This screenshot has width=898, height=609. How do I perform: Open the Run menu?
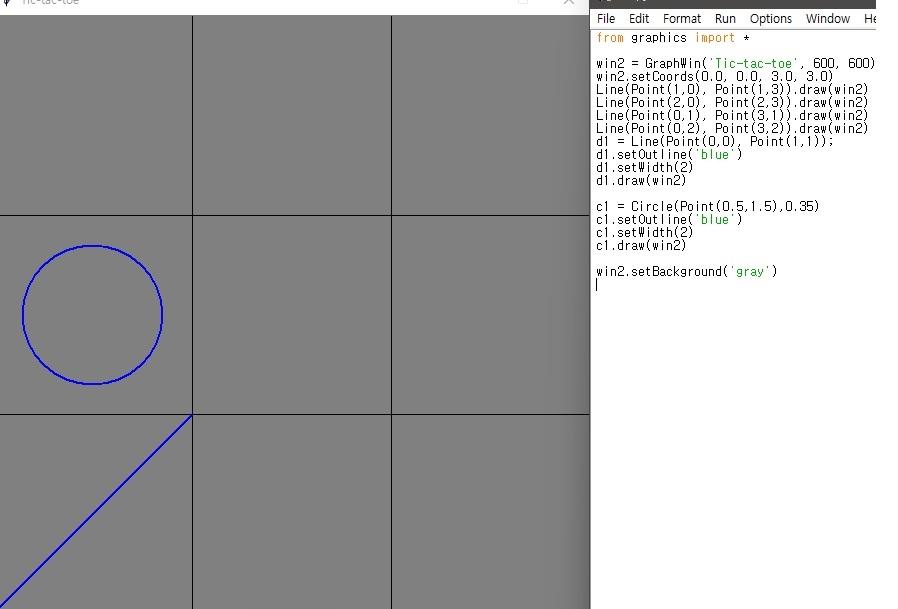(x=725, y=19)
